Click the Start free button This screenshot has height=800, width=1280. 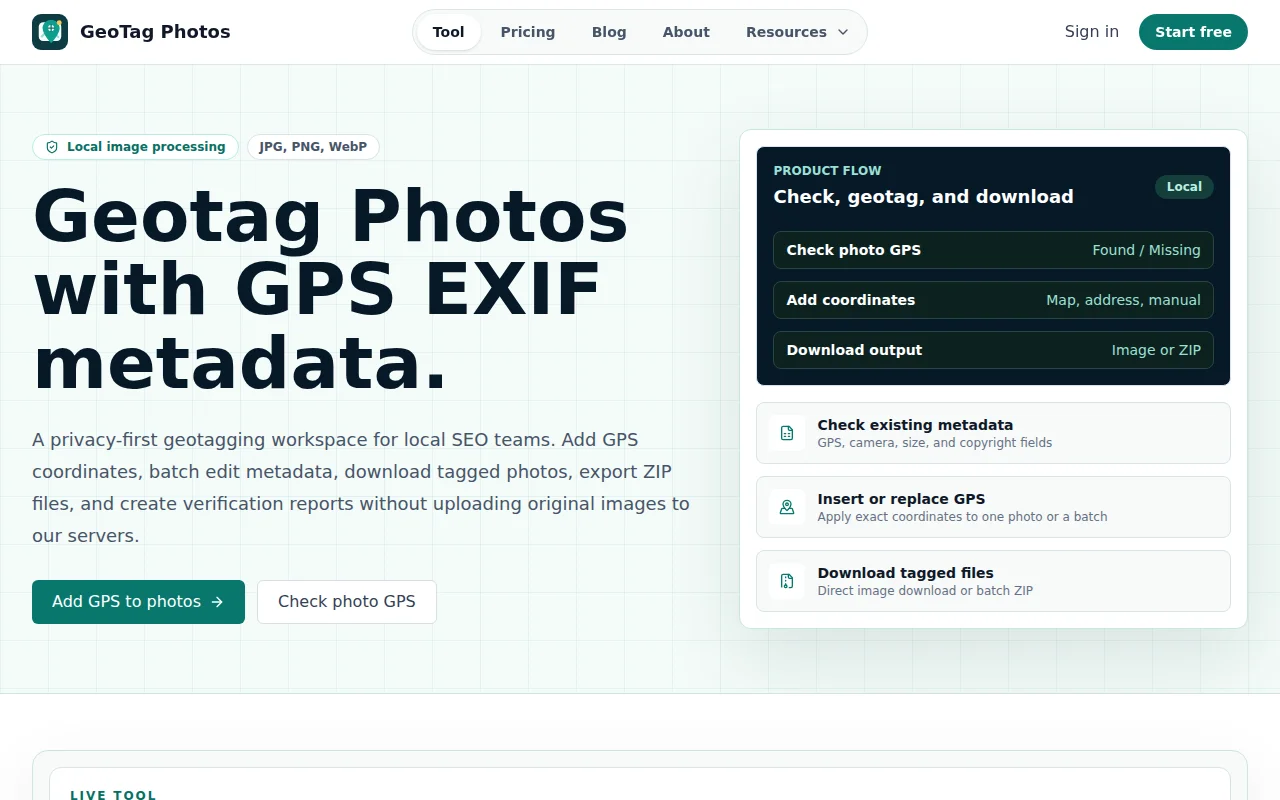1193,32
